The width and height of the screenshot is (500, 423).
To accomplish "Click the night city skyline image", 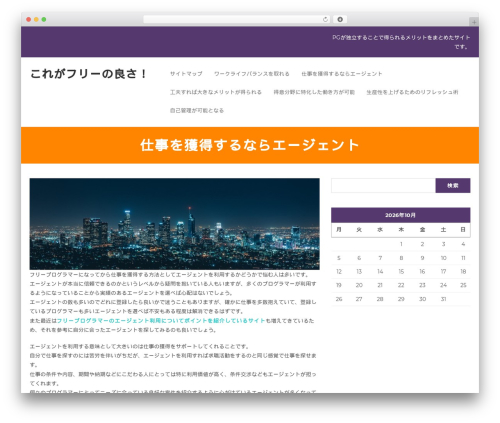I will point(174,224).
